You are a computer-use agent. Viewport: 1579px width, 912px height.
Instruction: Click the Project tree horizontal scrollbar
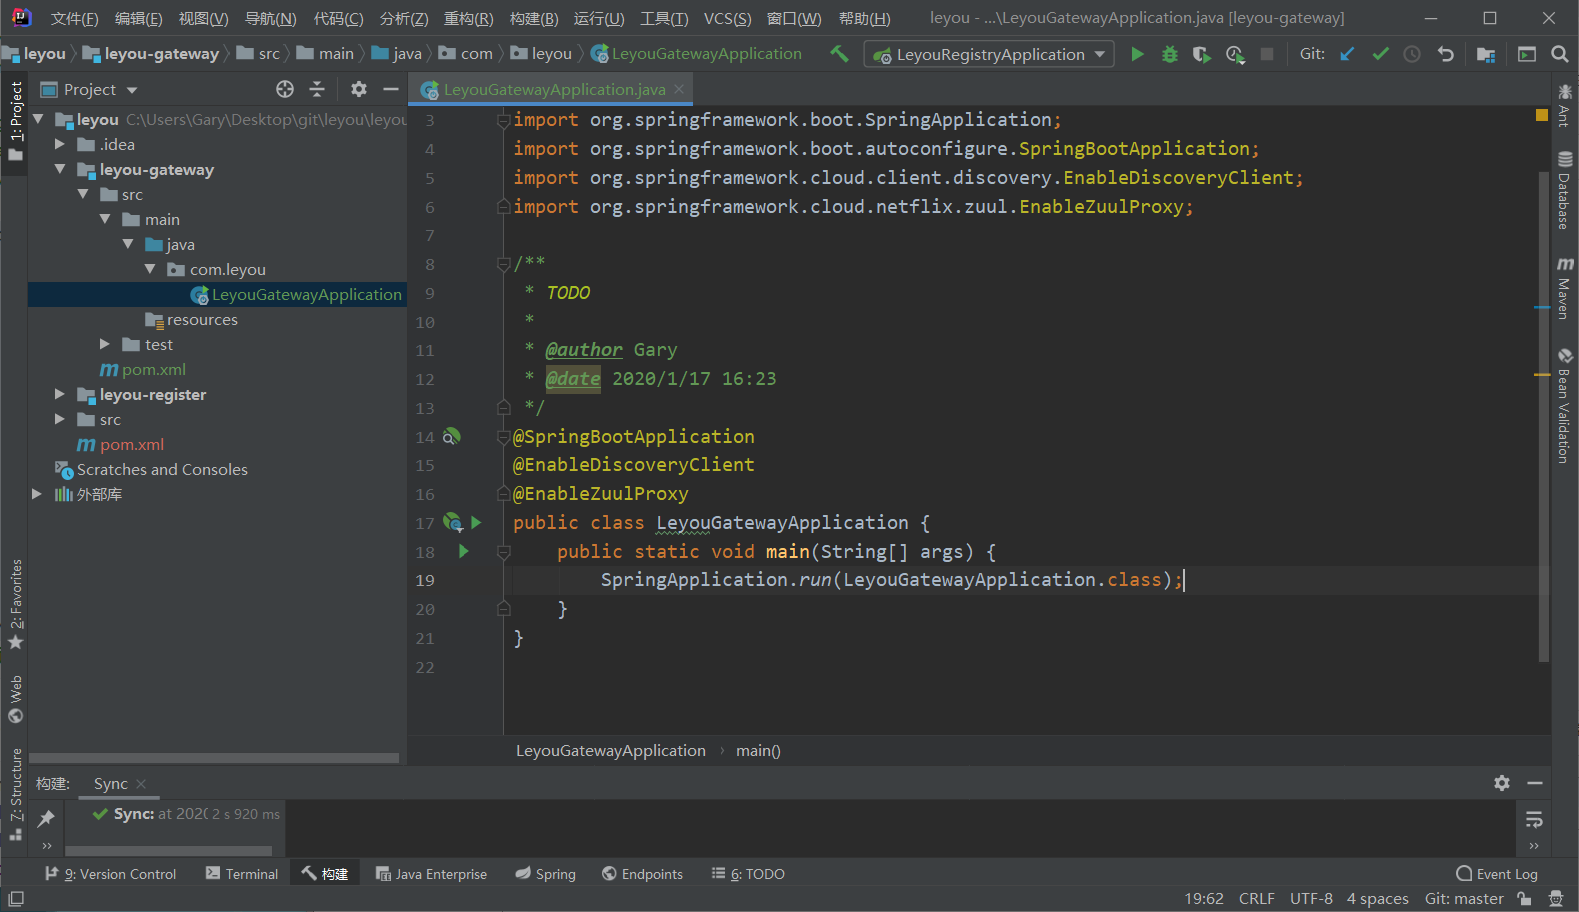[x=214, y=758]
